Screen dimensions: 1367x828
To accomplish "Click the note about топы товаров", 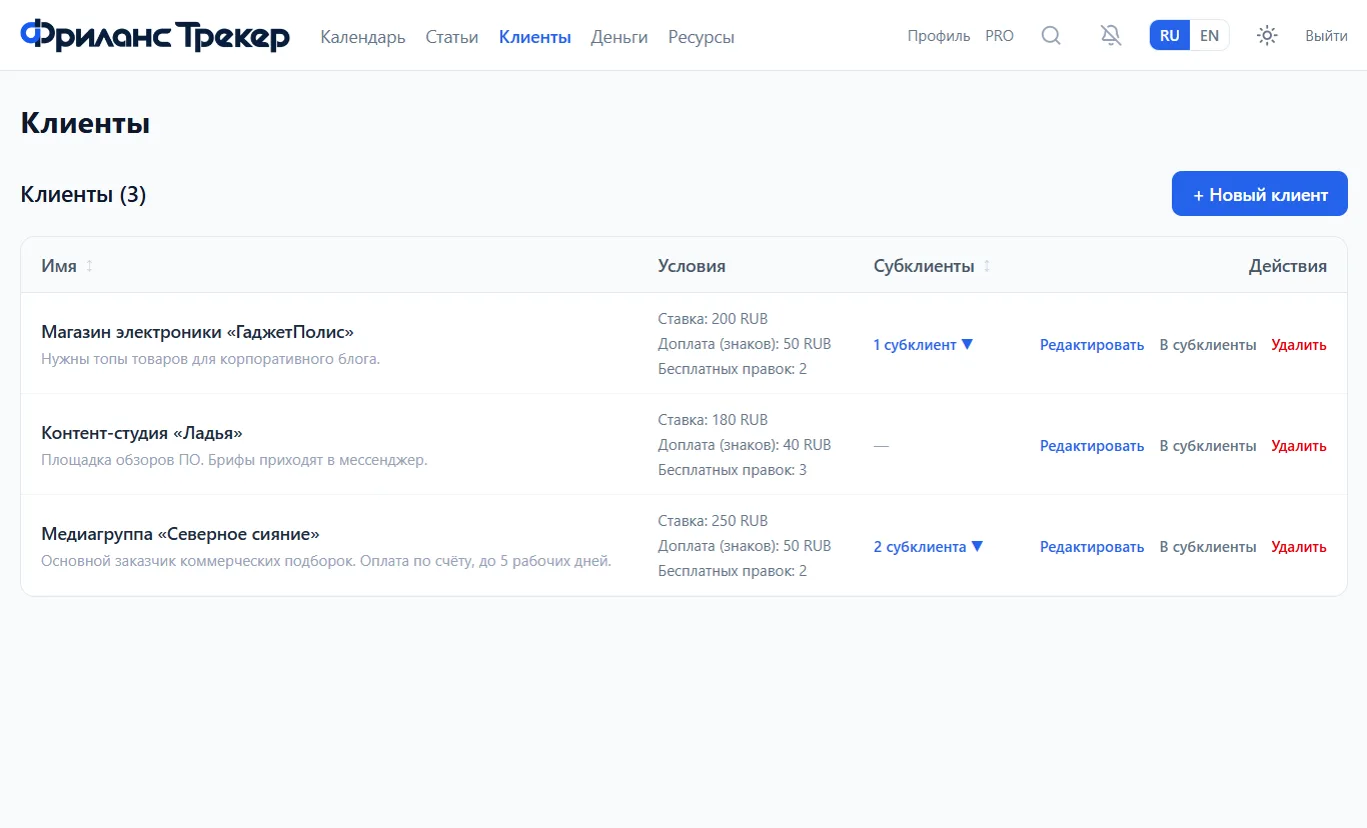I will (x=211, y=359).
